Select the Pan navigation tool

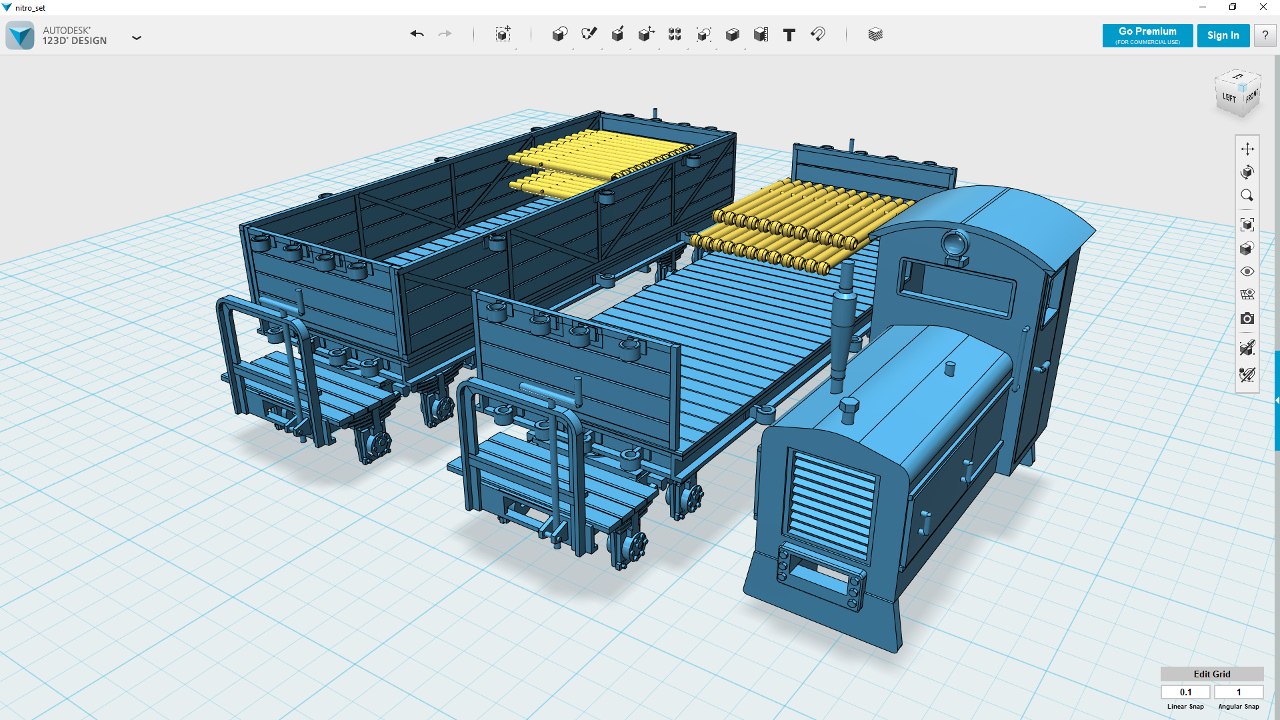1247,149
